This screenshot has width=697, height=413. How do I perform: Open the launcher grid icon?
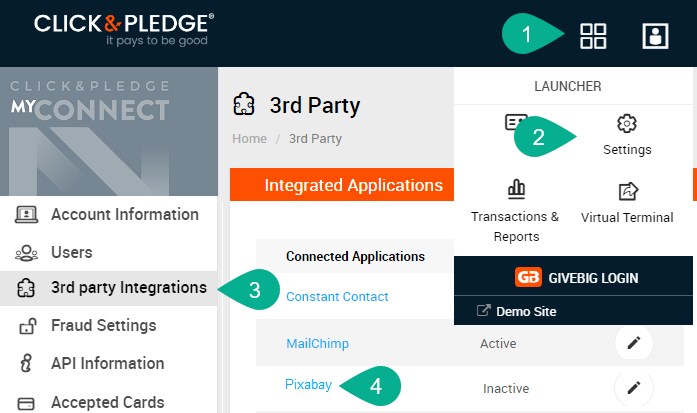pyautogui.click(x=593, y=36)
